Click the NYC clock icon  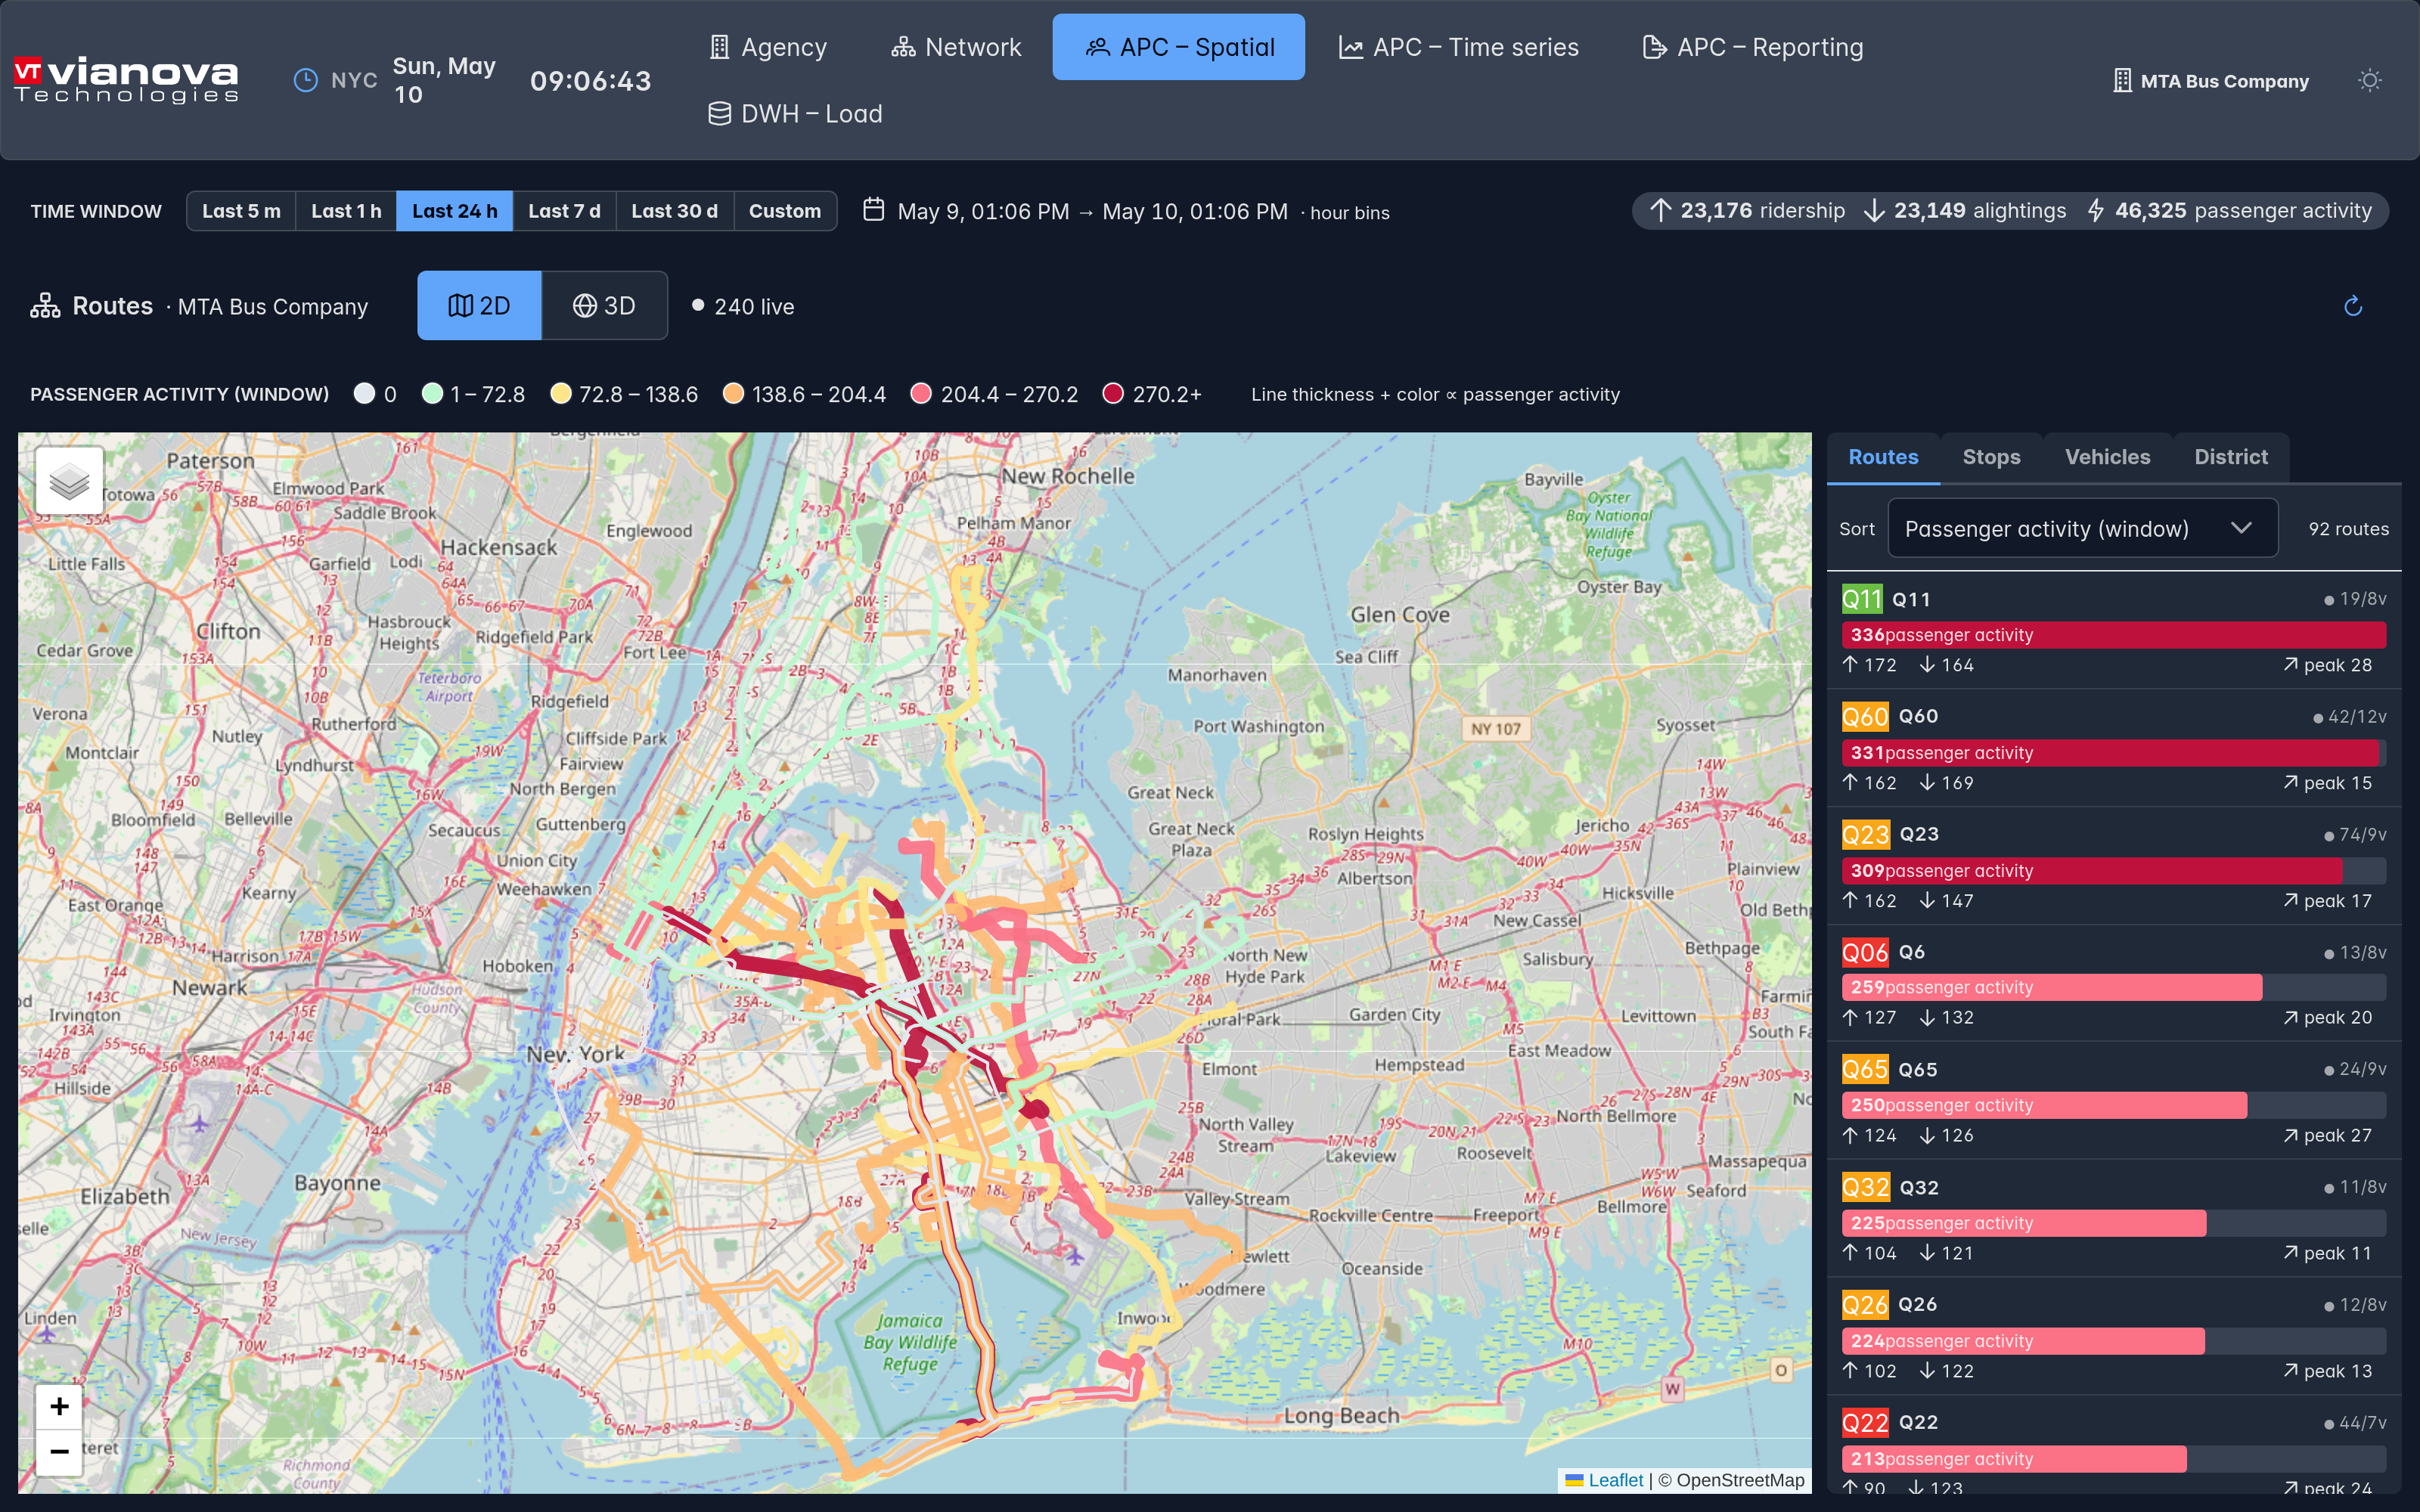click(305, 80)
